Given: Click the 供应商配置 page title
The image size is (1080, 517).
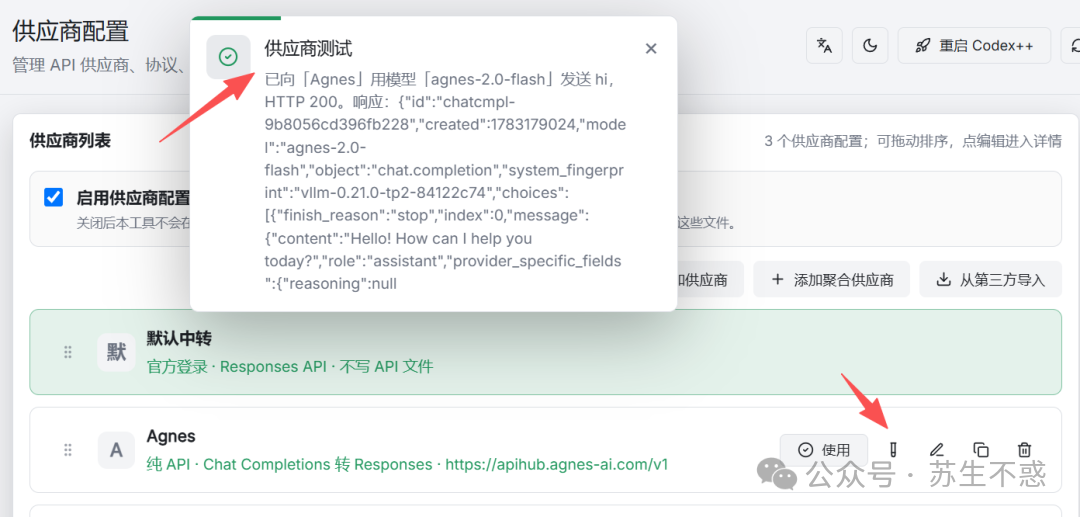Looking at the screenshot, I should click(70, 32).
